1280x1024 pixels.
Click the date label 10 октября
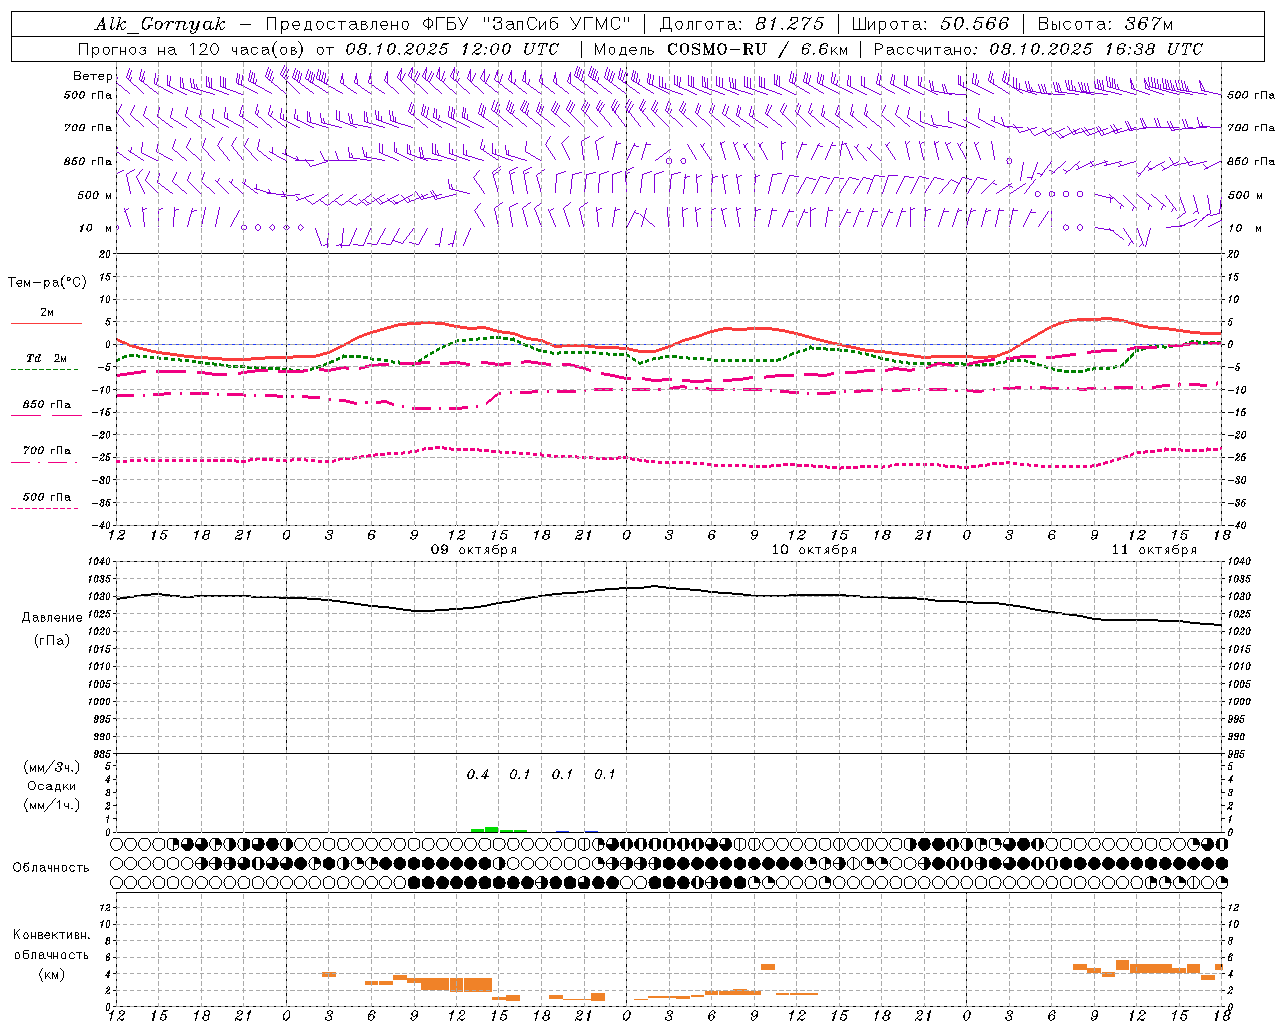[814, 550]
